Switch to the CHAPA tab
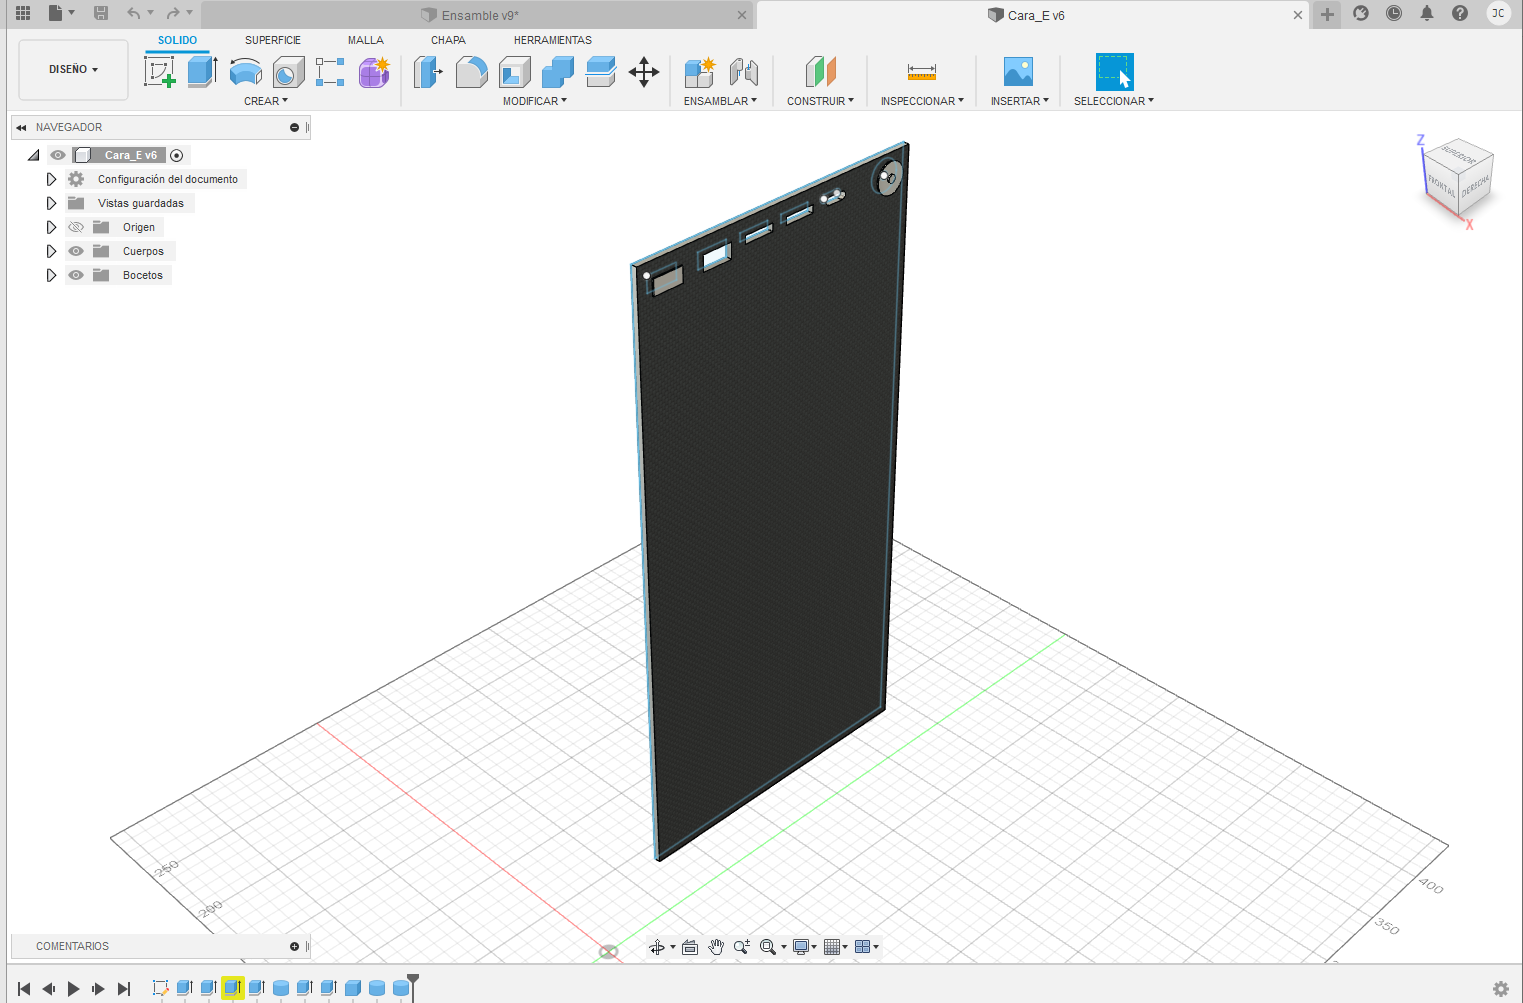The height and width of the screenshot is (1003, 1523). 448,40
